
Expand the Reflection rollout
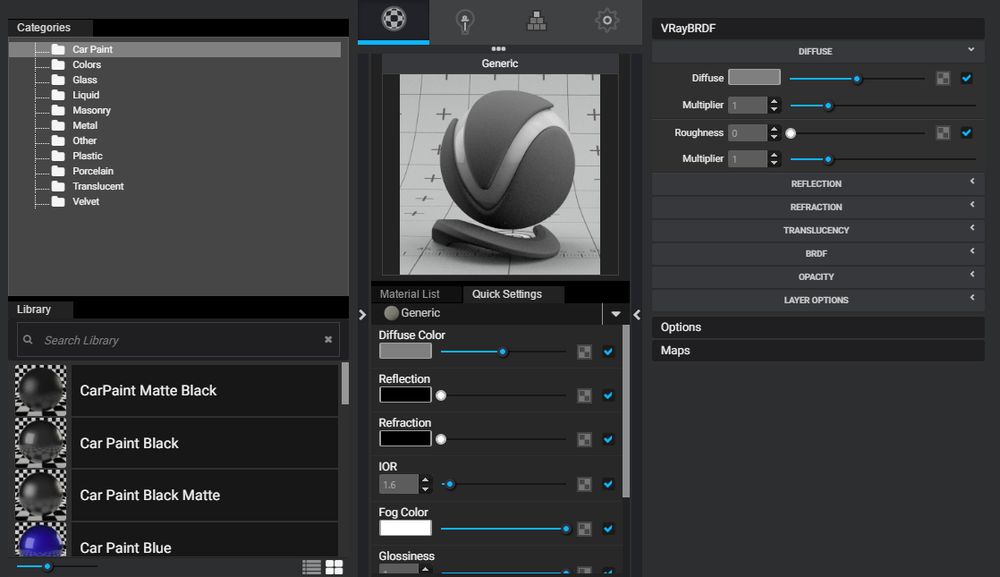(x=816, y=184)
